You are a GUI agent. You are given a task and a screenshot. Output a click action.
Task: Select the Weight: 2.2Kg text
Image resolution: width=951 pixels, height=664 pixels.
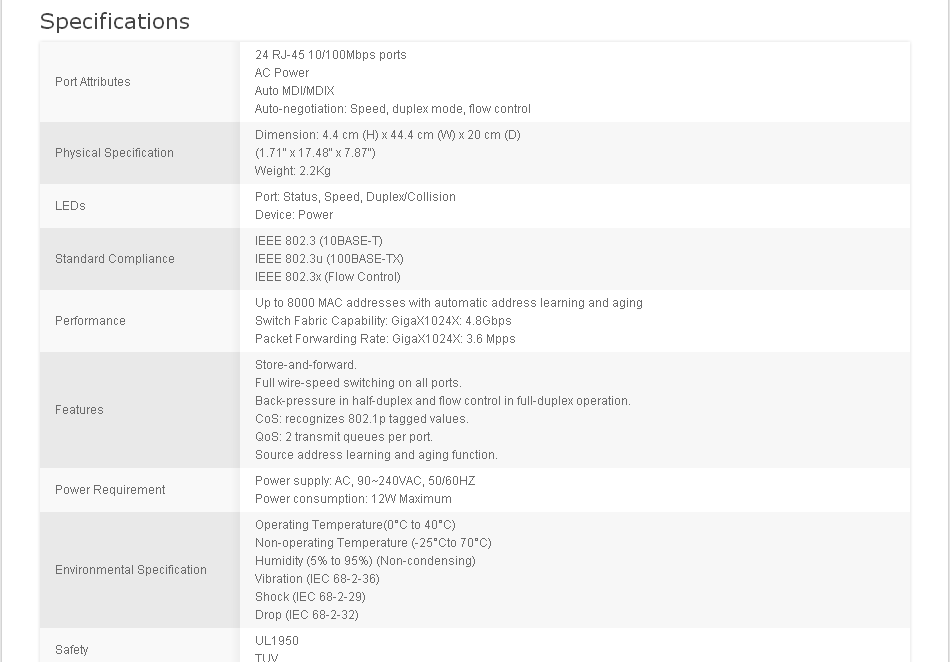tap(292, 171)
